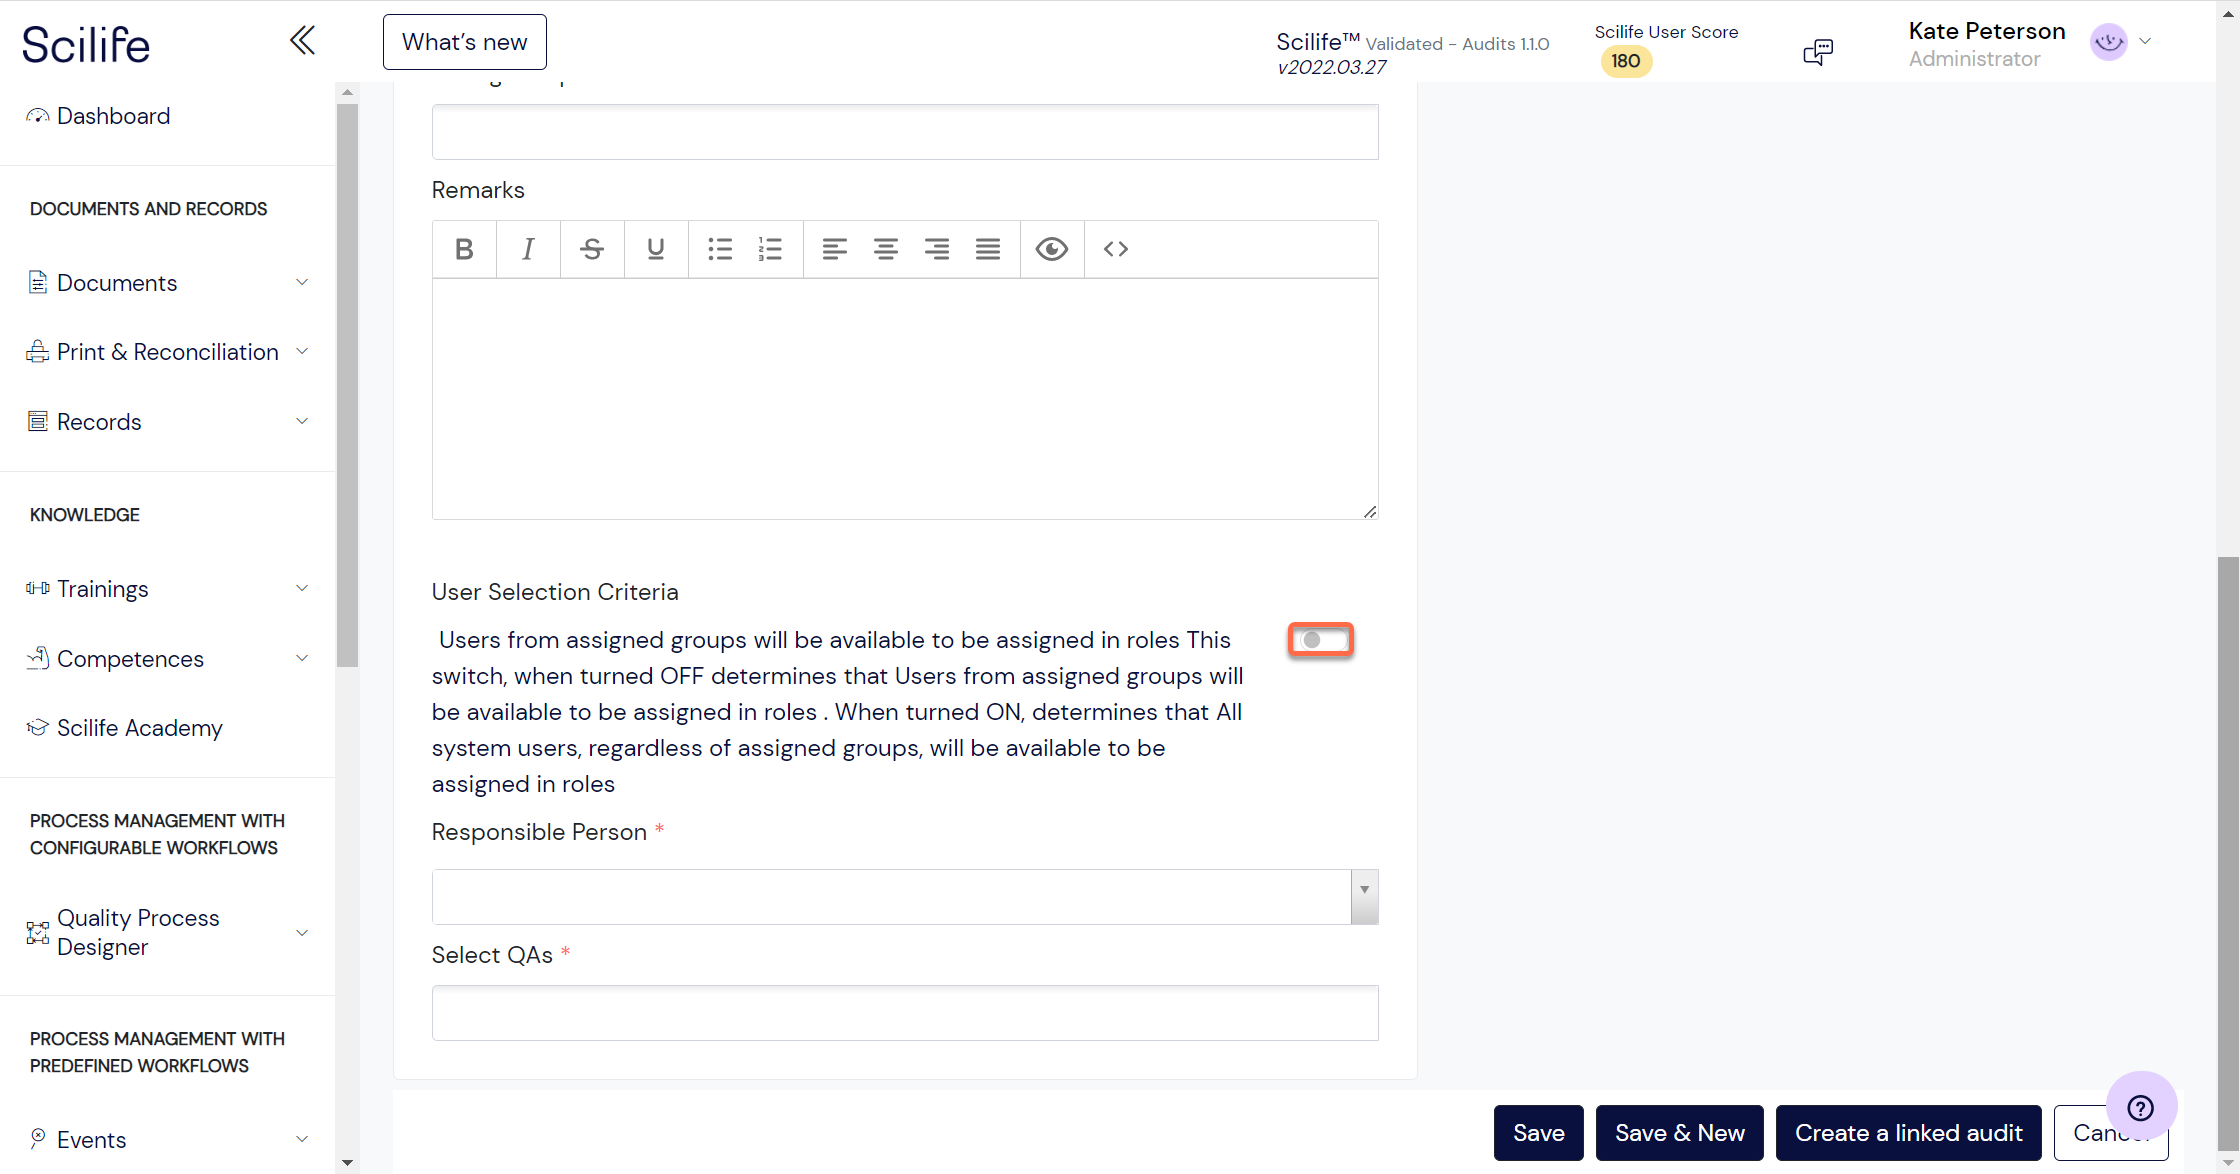Viewport: 2240px width, 1174px height.
Task: Click Create a linked audit button
Action: [1909, 1133]
